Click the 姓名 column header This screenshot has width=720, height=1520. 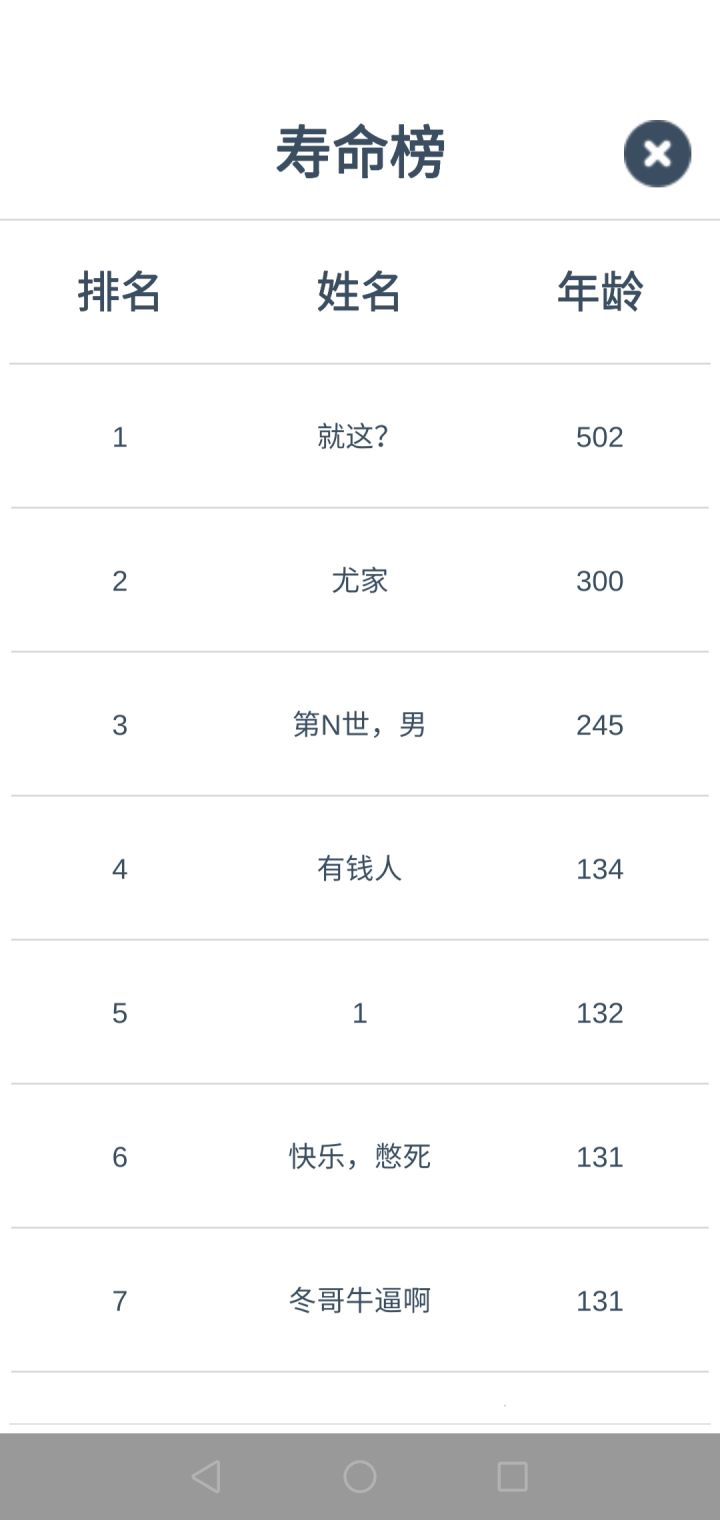pos(360,292)
